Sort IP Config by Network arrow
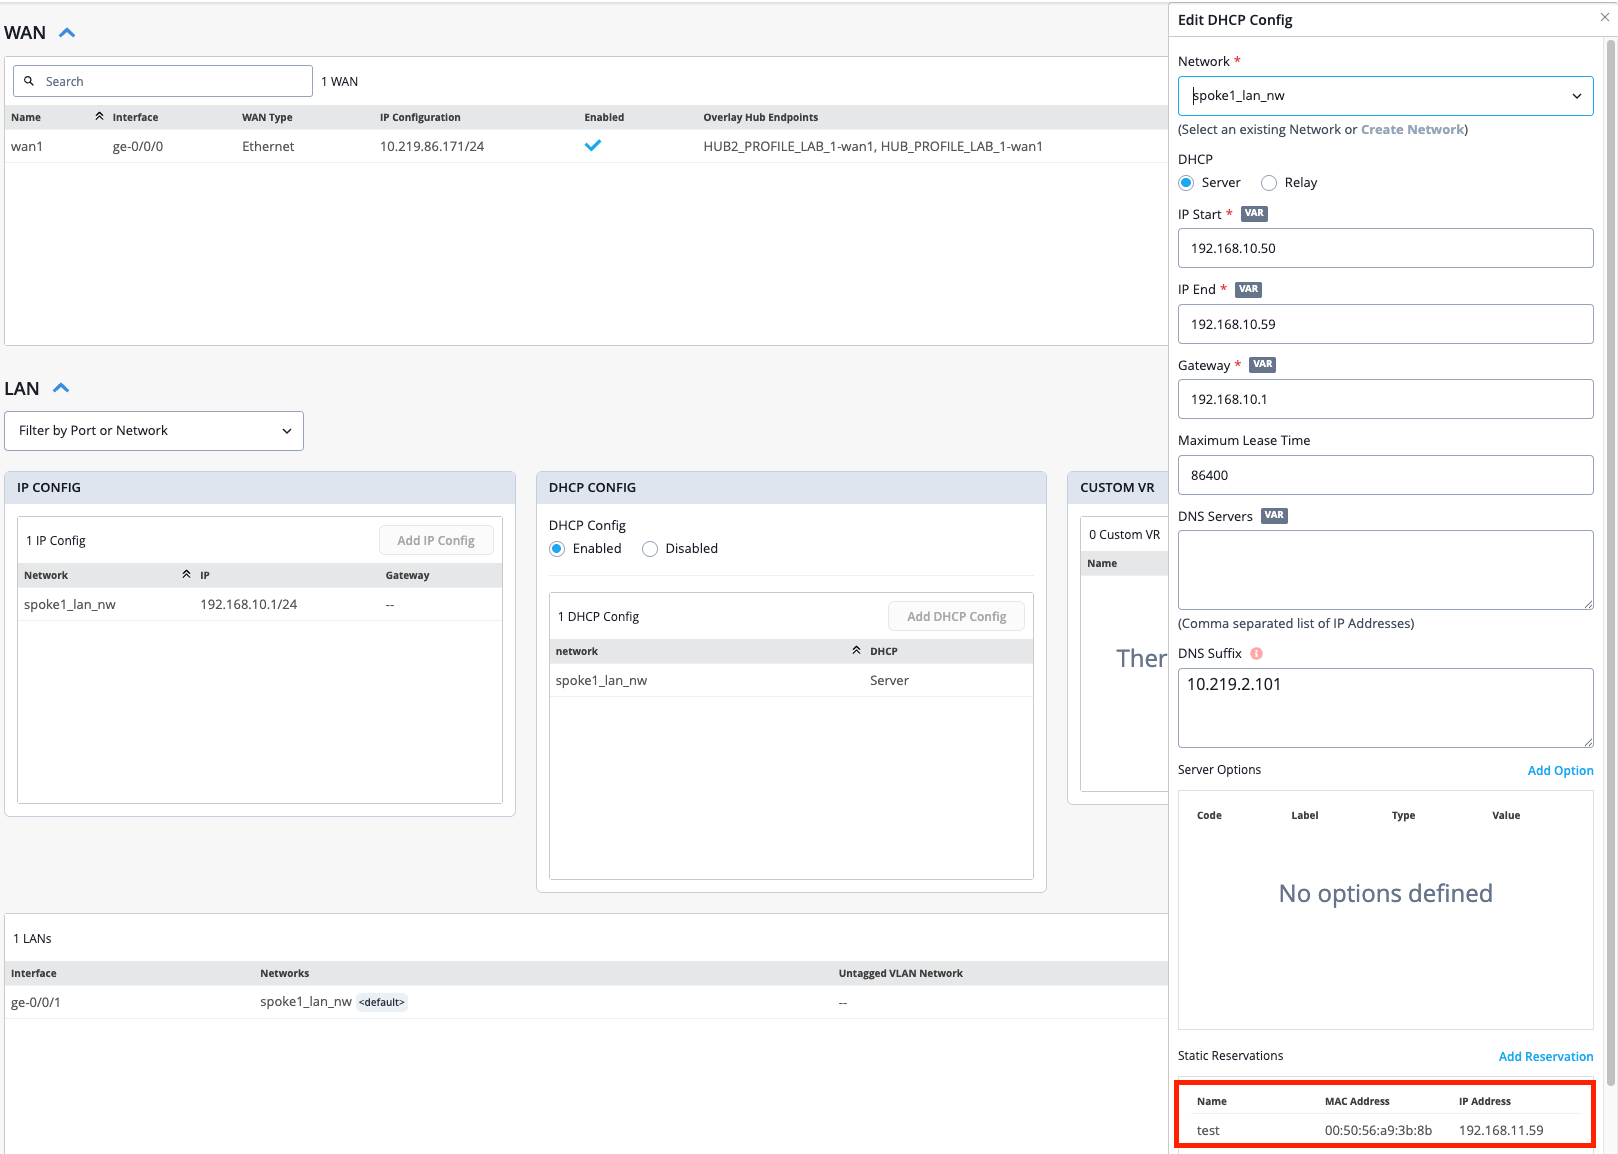 coord(186,575)
